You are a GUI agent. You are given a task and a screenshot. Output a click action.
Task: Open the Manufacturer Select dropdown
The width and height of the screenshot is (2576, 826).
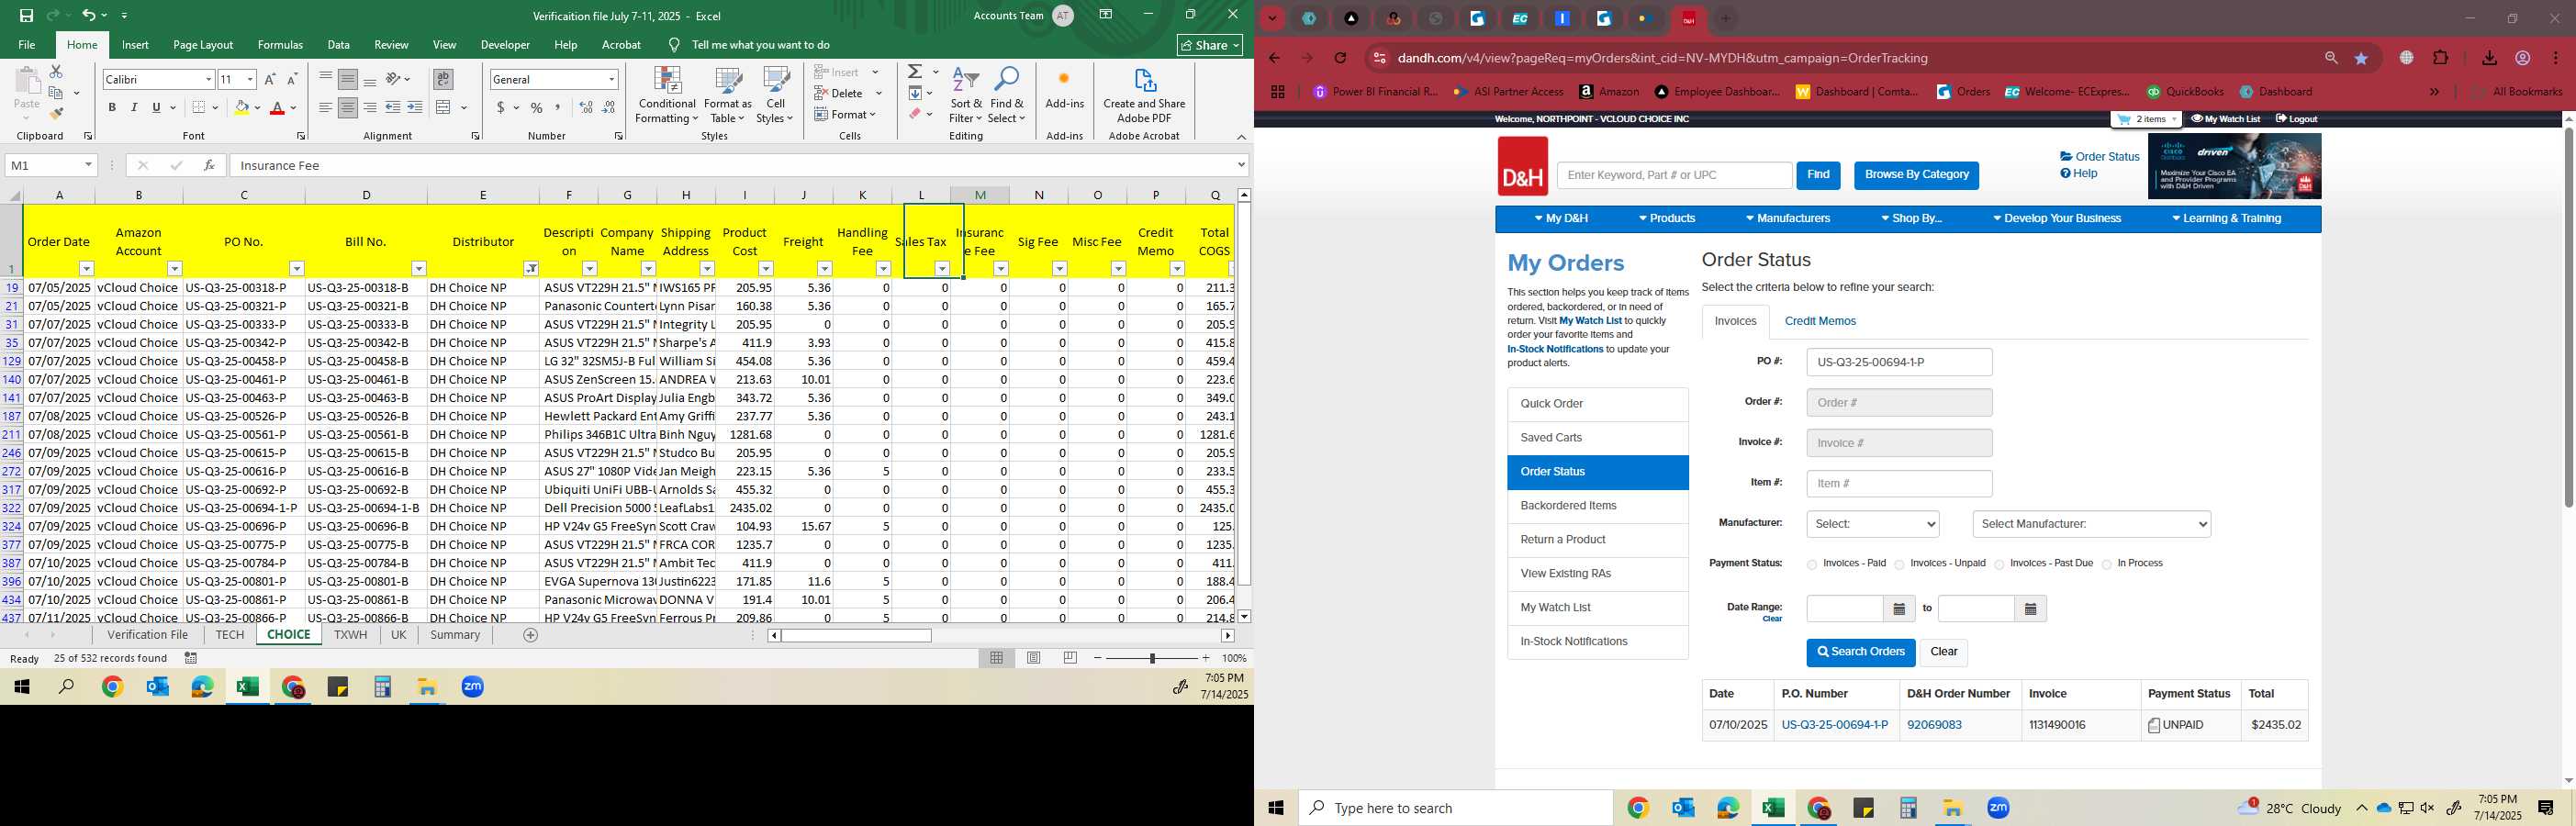pyautogui.click(x=1873, y=524)
